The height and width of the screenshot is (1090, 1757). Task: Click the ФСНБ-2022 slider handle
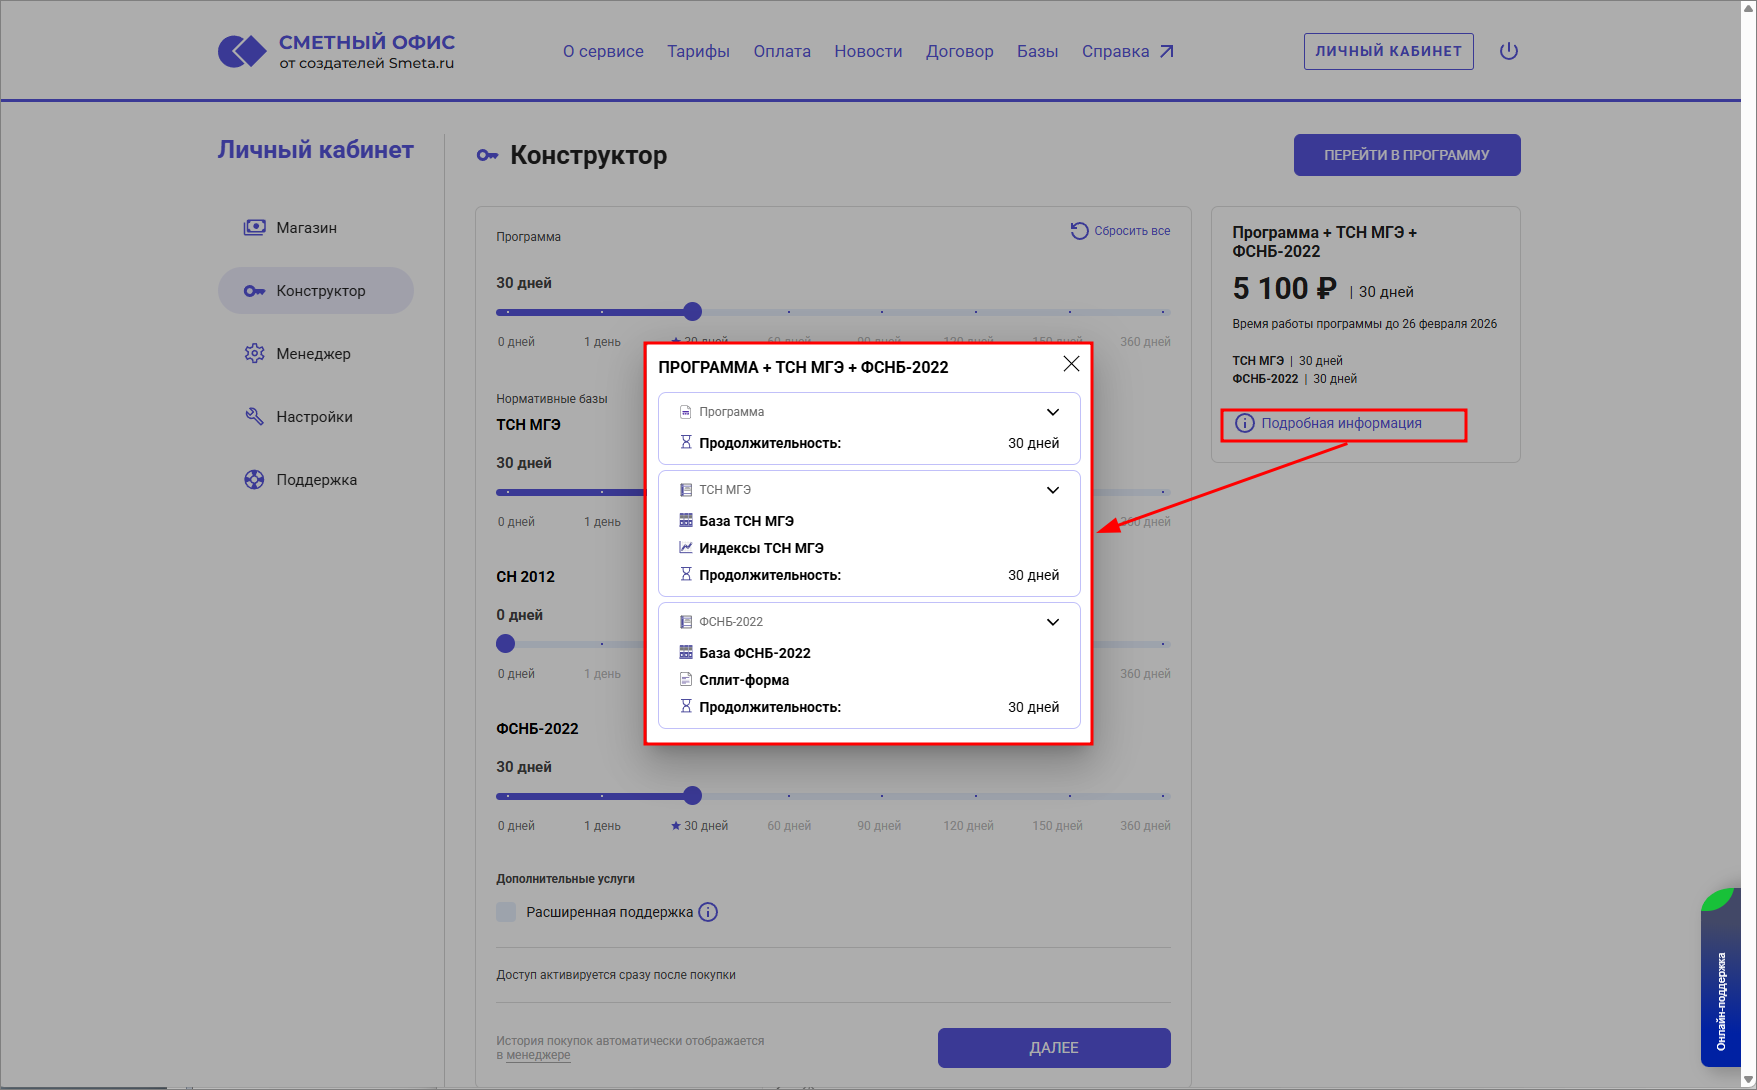click(x=692, y=796)
